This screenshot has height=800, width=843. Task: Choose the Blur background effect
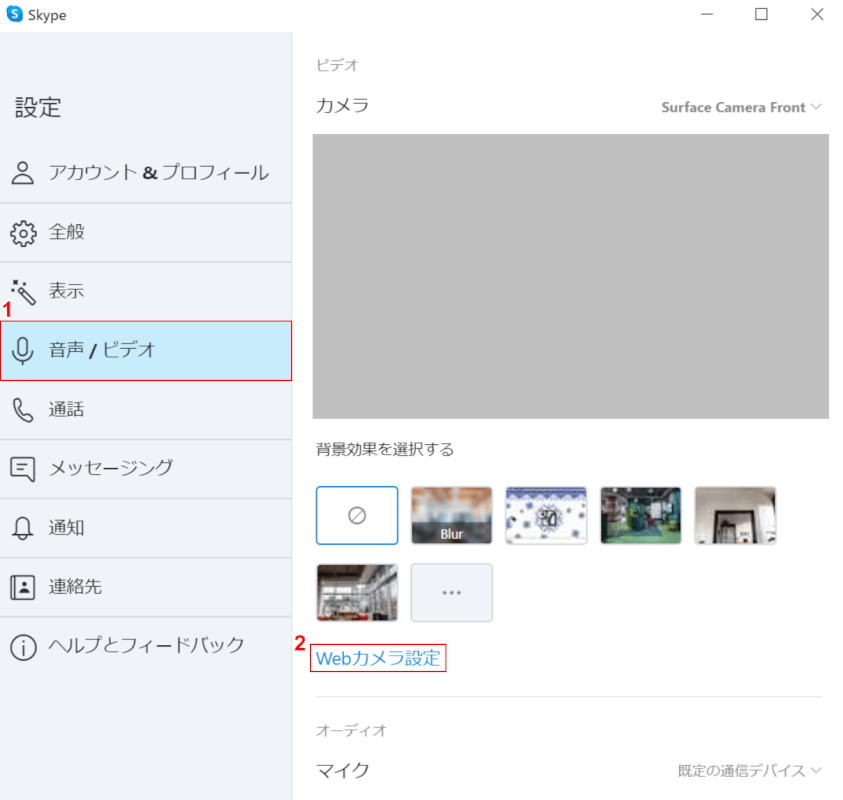(x=452, y=515)
